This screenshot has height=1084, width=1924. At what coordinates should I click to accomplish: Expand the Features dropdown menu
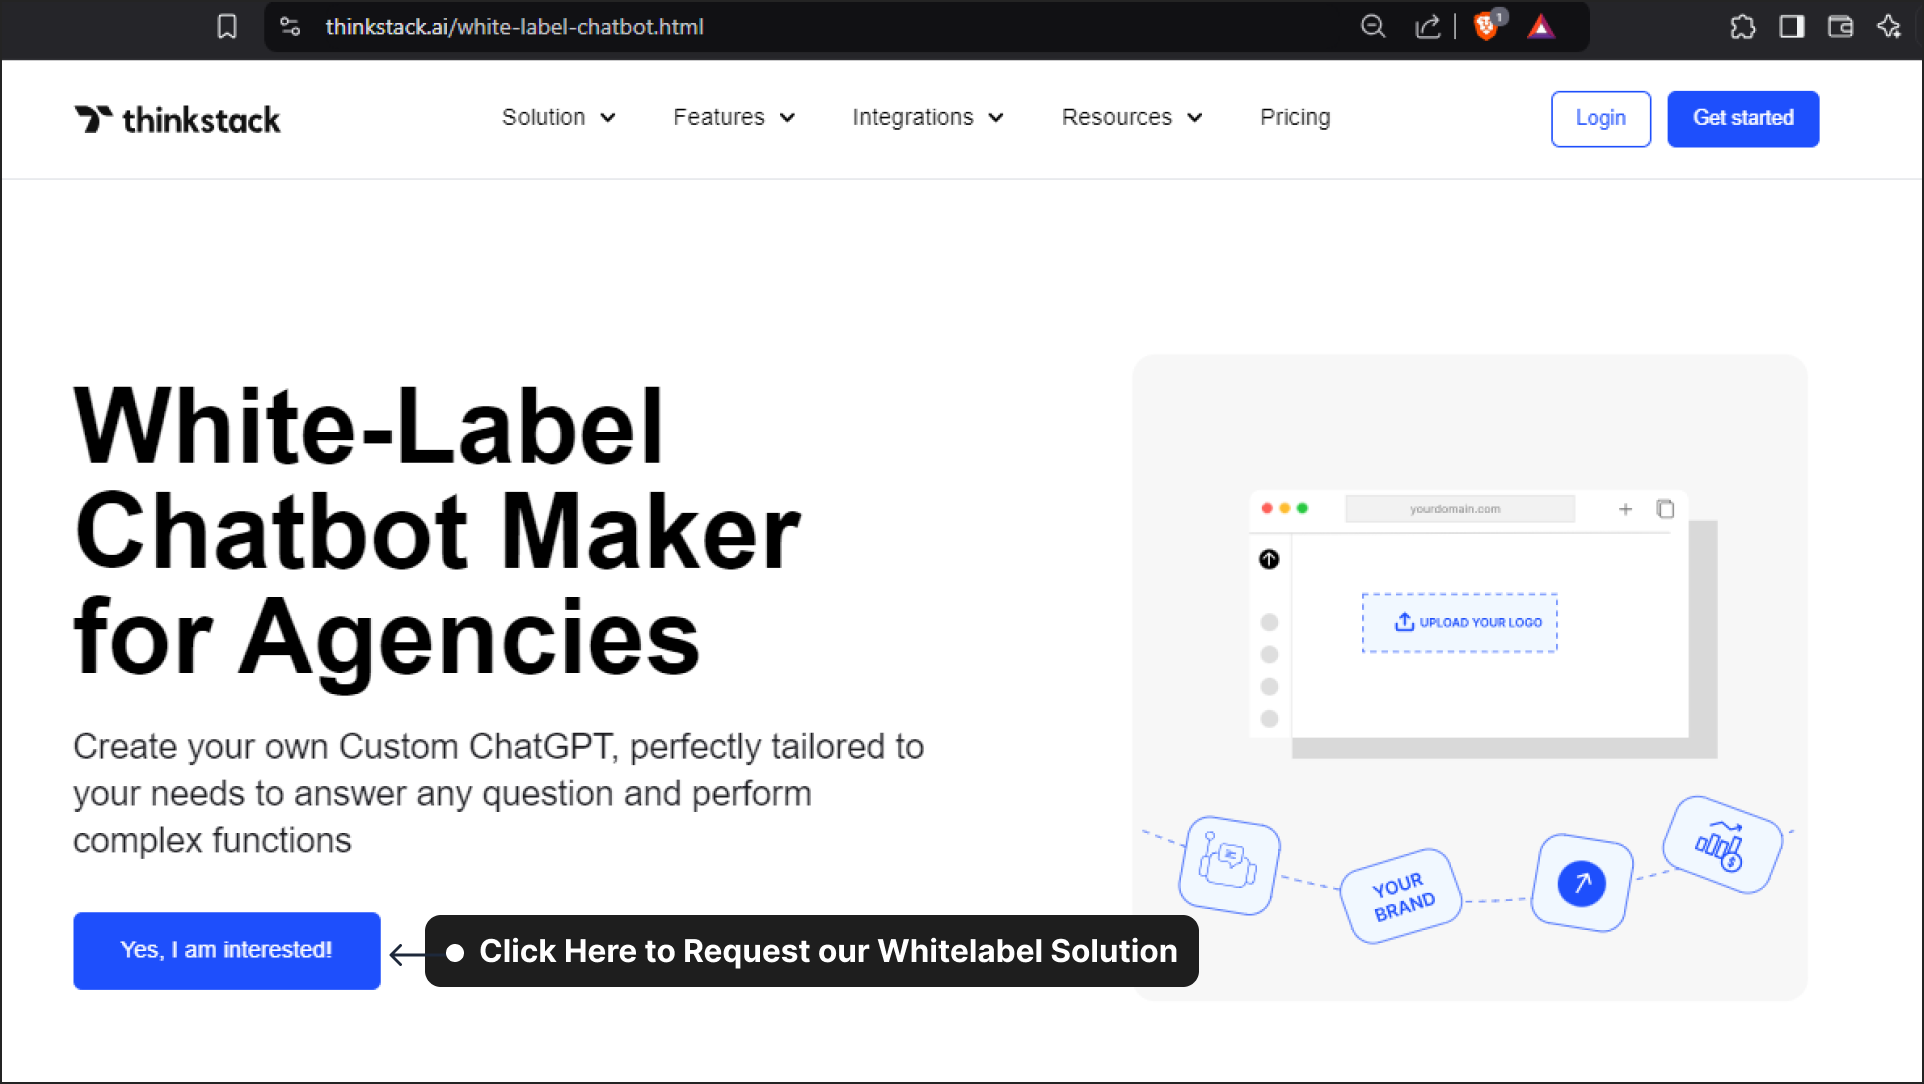(733, 118)
